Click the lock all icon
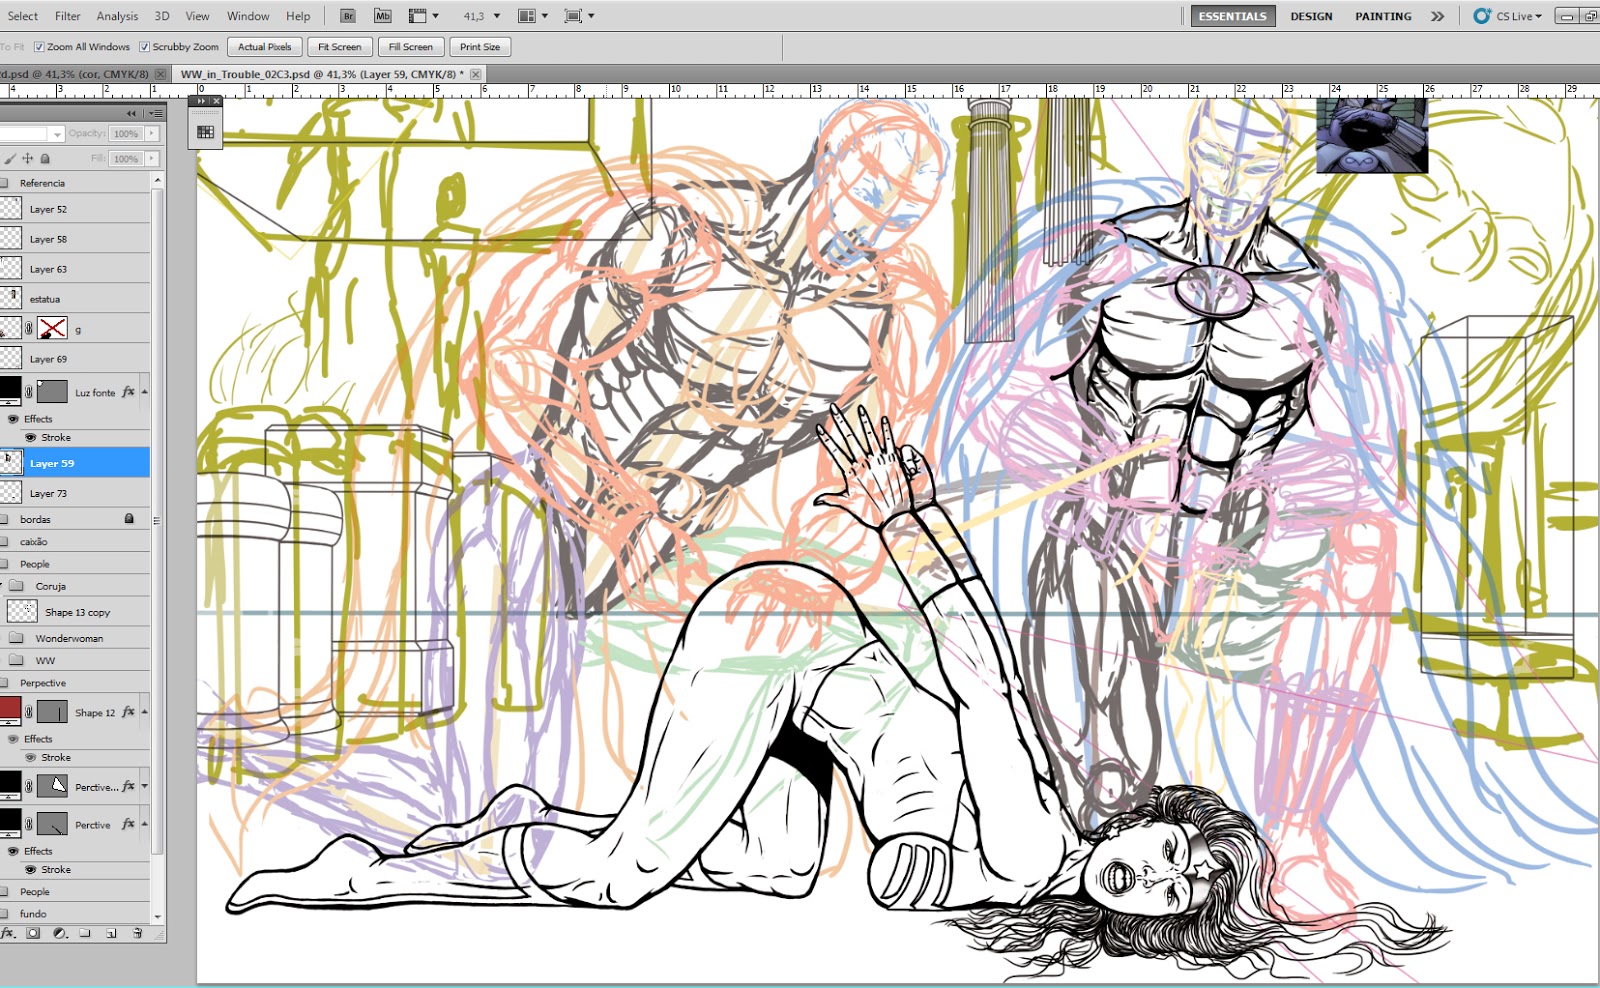Viewport: 1600px width, 988px height. (x=45, y=158)
